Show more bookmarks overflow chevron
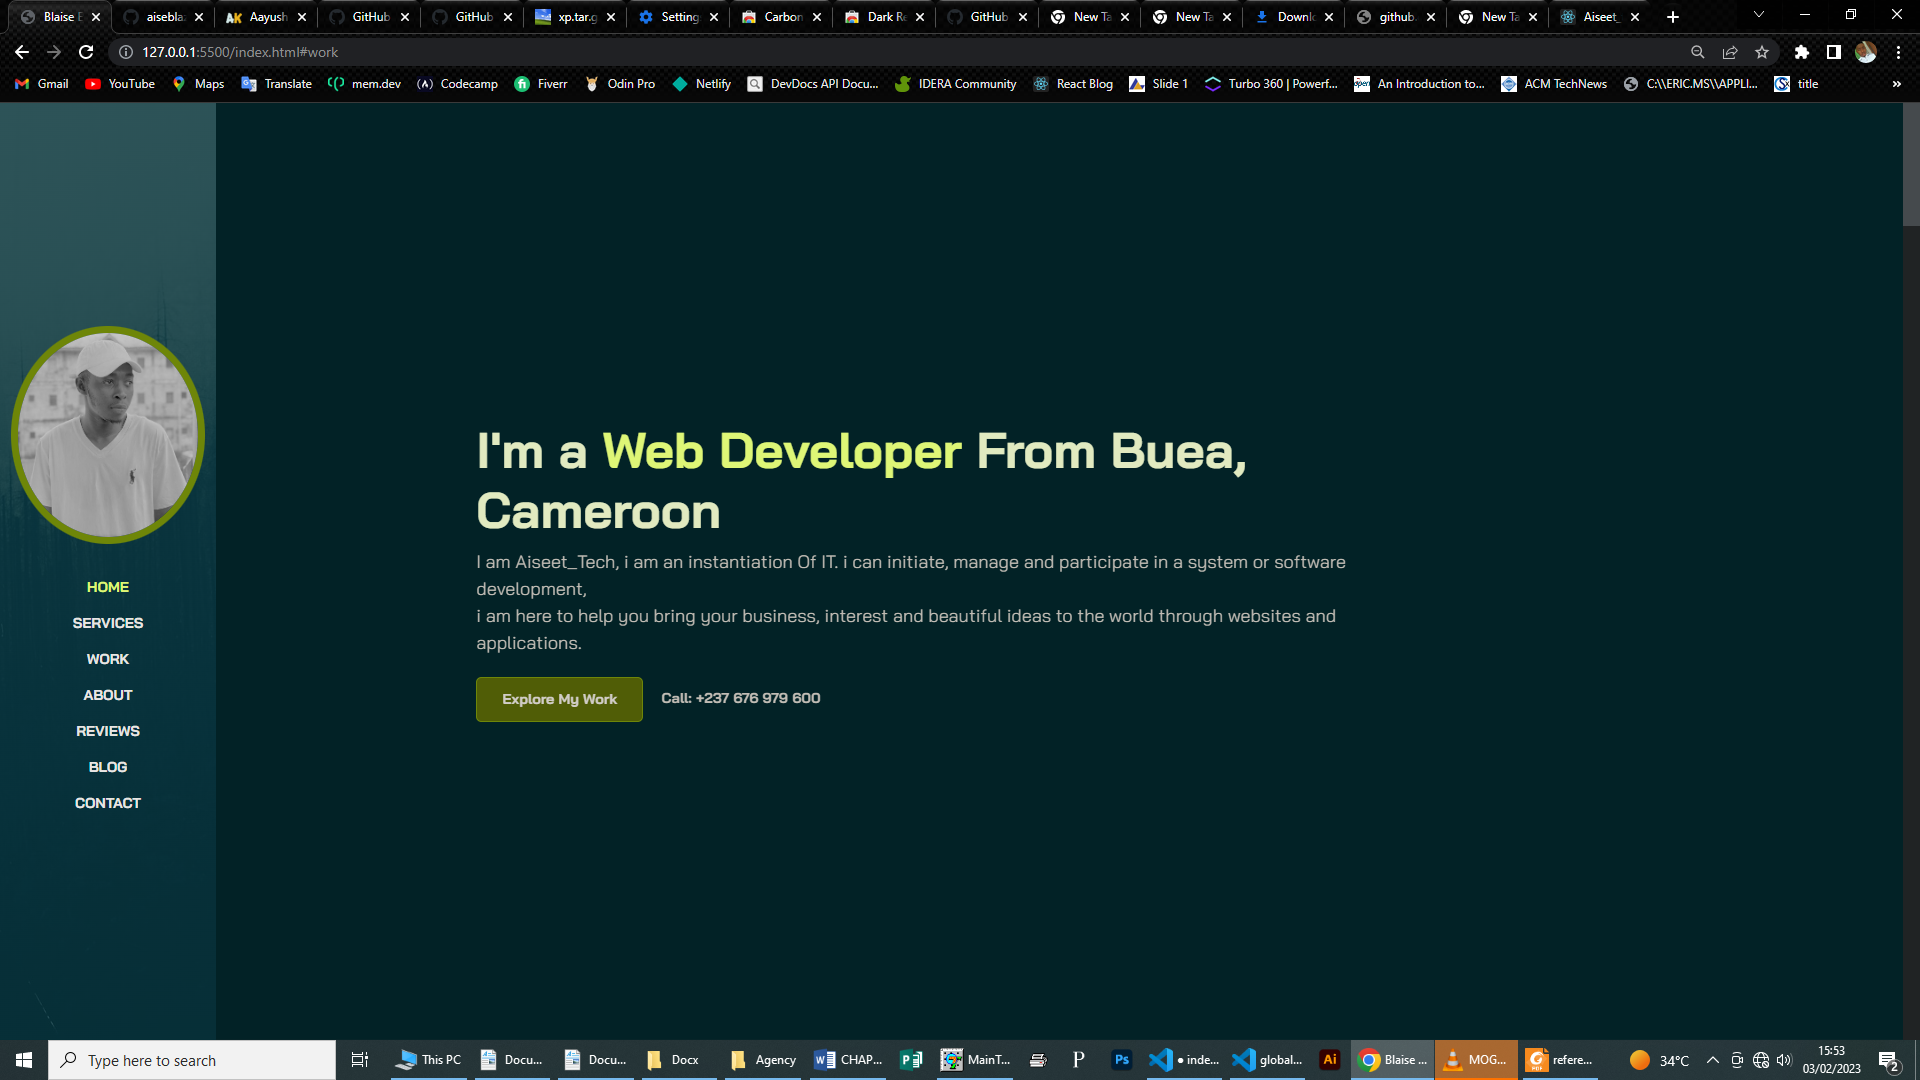 point(1896,84)
